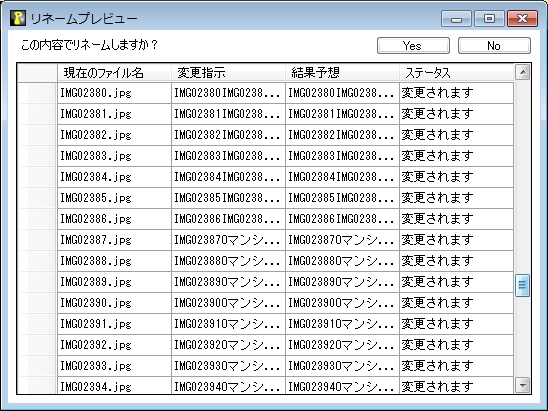
Task: Select file name IMG02382.jpg
Action: 115,135
